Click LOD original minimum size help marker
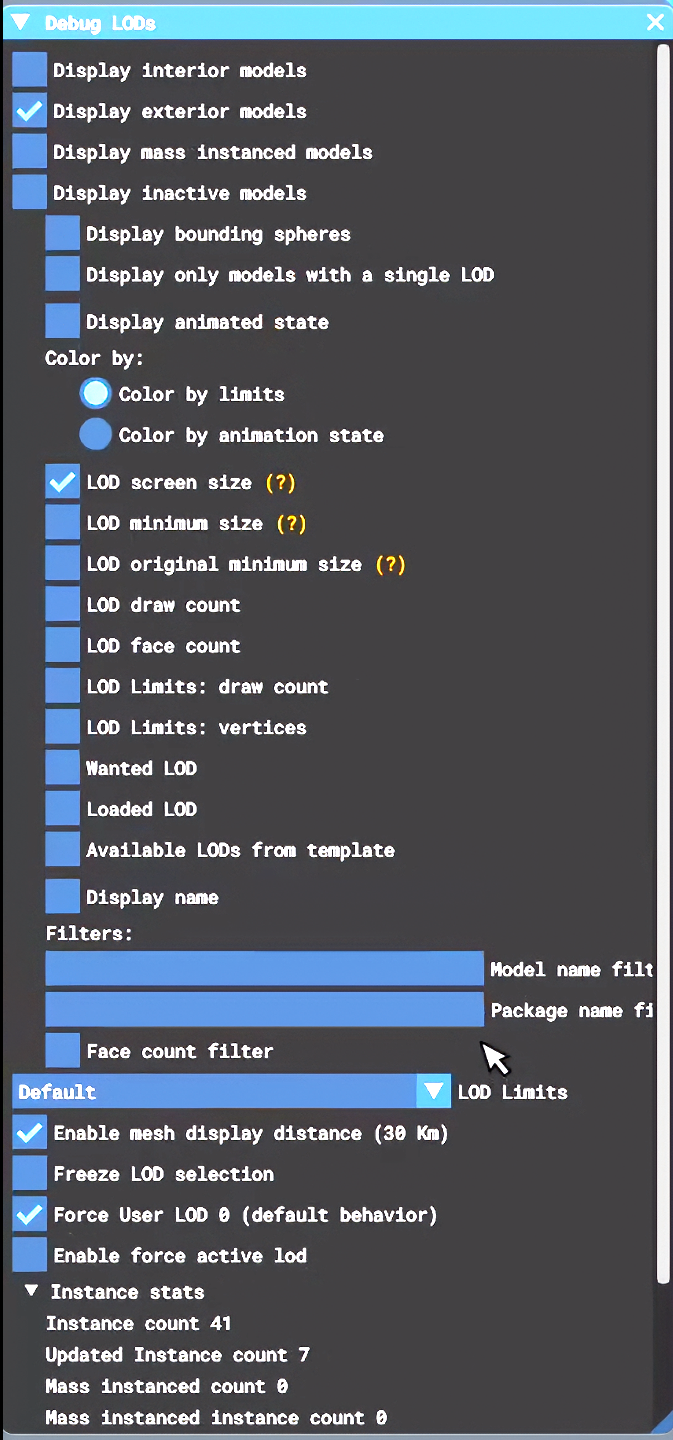 [390, 565]
